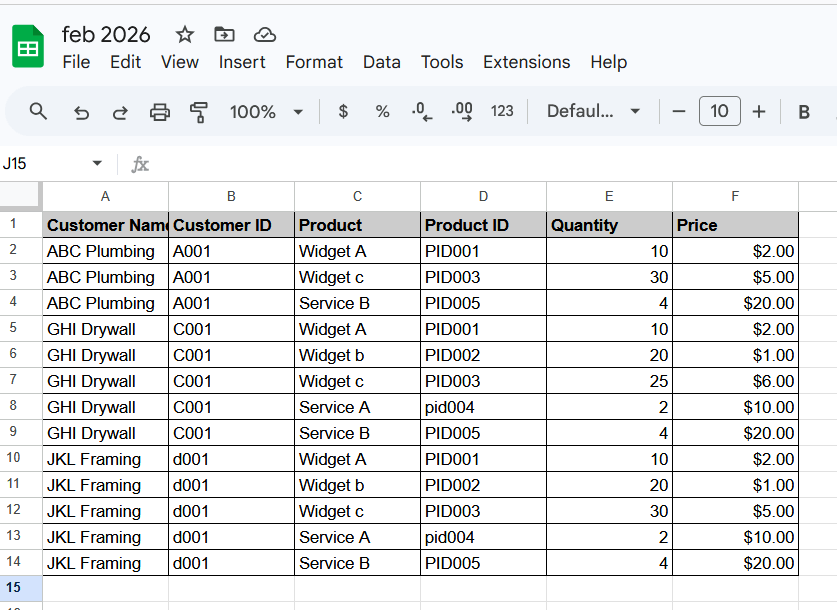Viewport: 837px width, 610px height.
Task: Toggle bold formatting
Action: pyautogui.click(x=803, y=112)
